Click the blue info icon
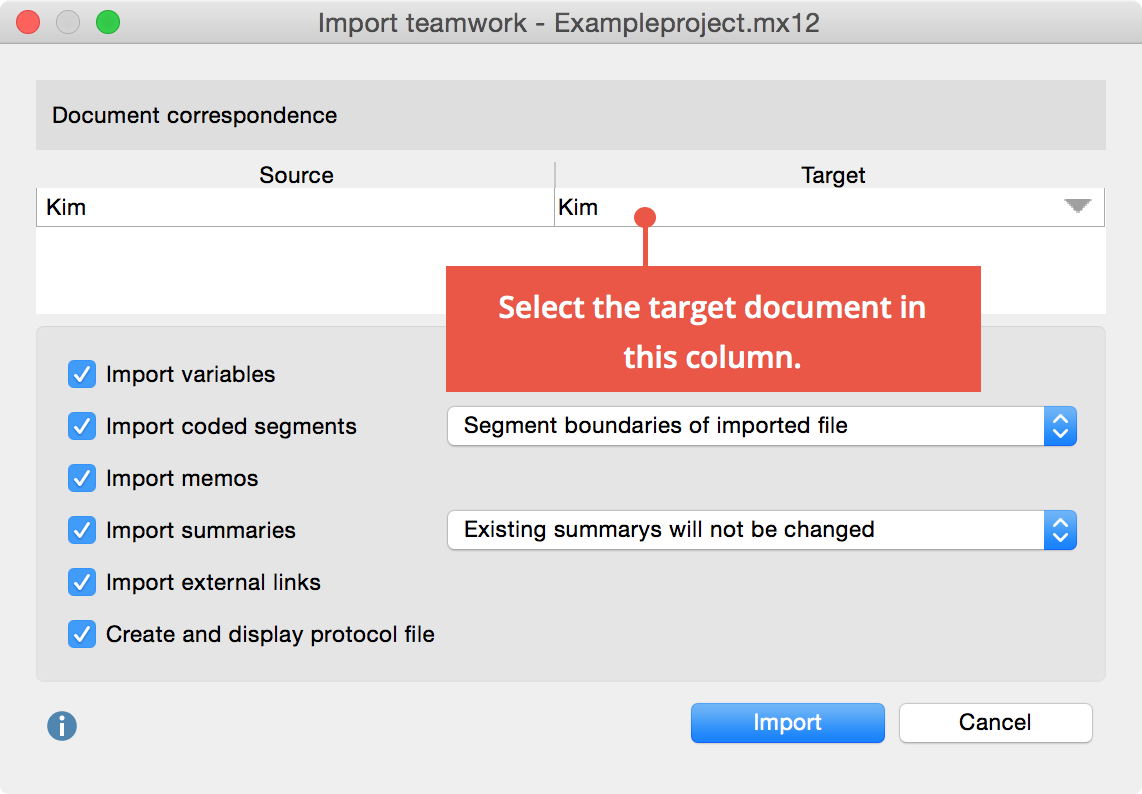 pyautogui.click(x=62, y=726)
